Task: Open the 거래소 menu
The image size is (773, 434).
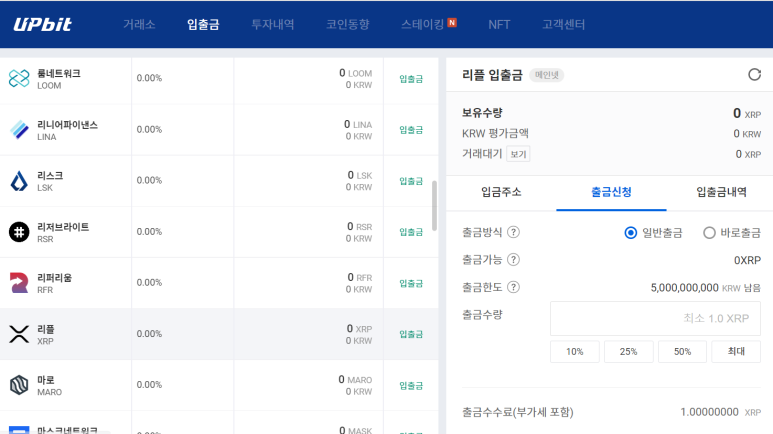Action: tap(139, 24)
